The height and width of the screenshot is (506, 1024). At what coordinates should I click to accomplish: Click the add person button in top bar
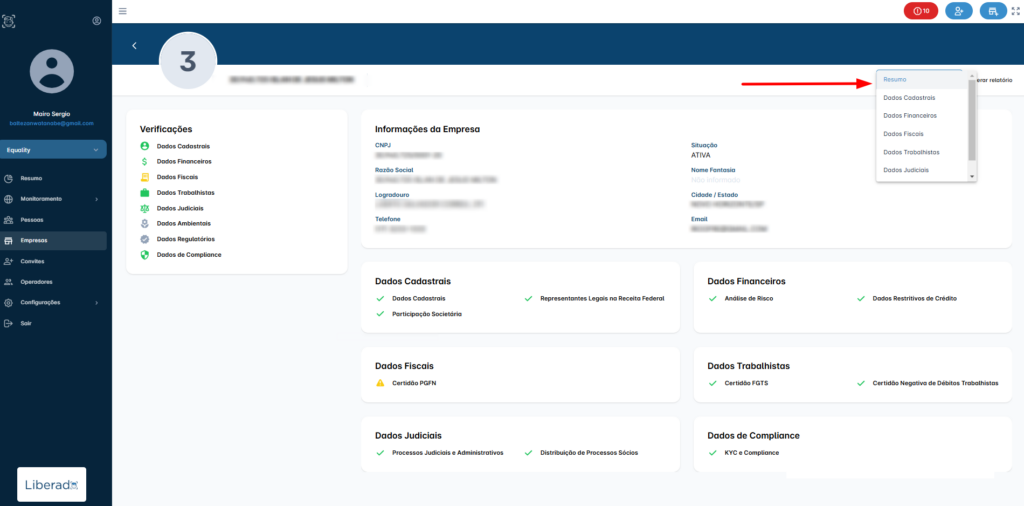[x=959, y=11]
